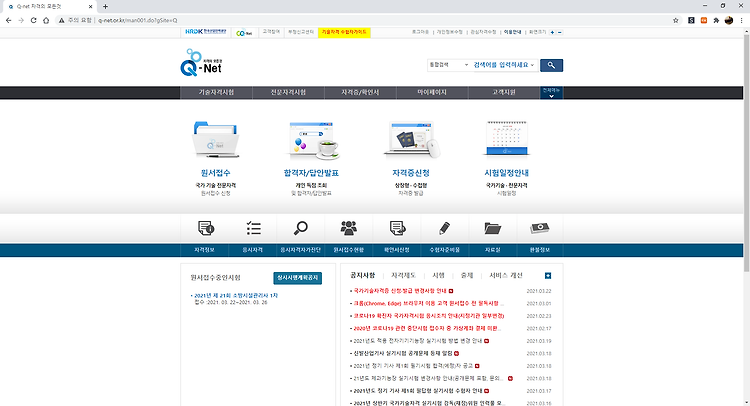Click the 자격정보 document info icon
Image resolution: width=750 pixels, height=406 pixels.
(206, 228)
